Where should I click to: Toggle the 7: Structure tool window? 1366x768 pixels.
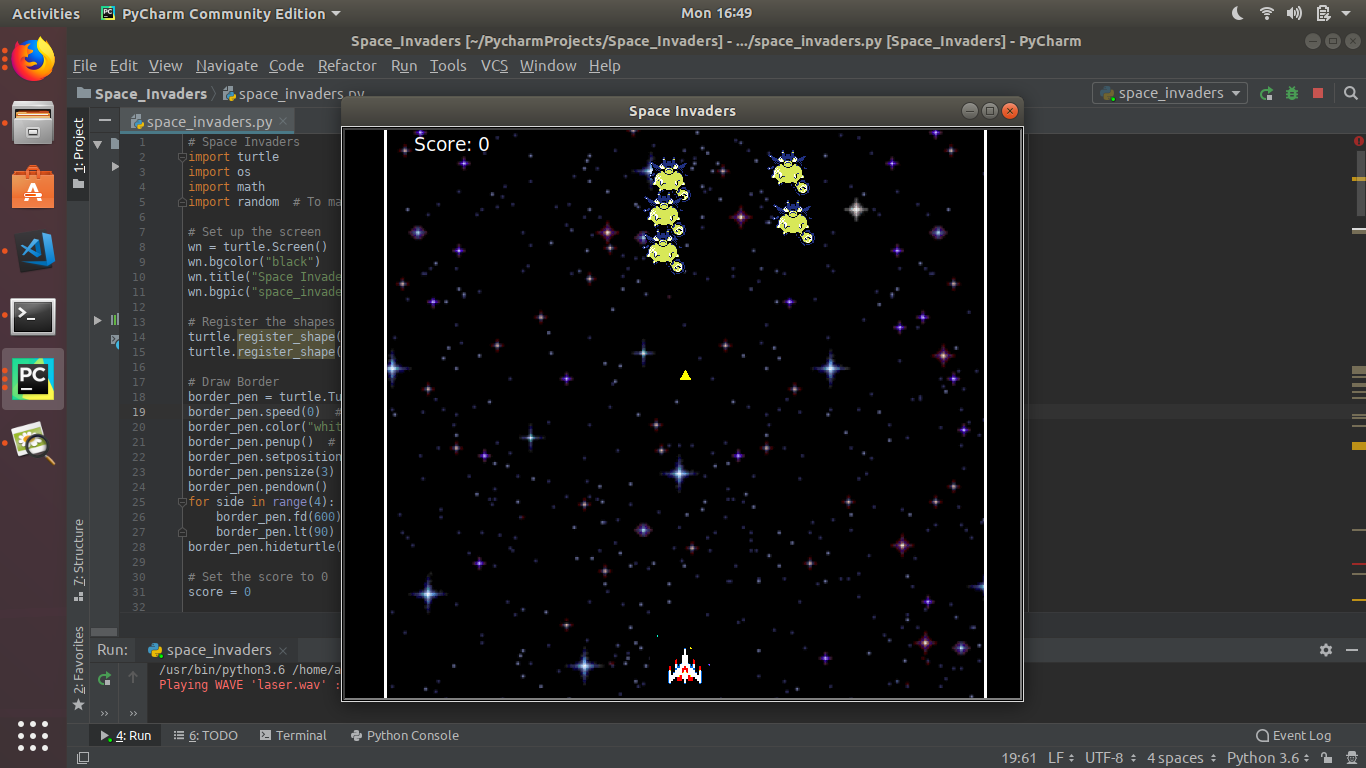[78, 560]
